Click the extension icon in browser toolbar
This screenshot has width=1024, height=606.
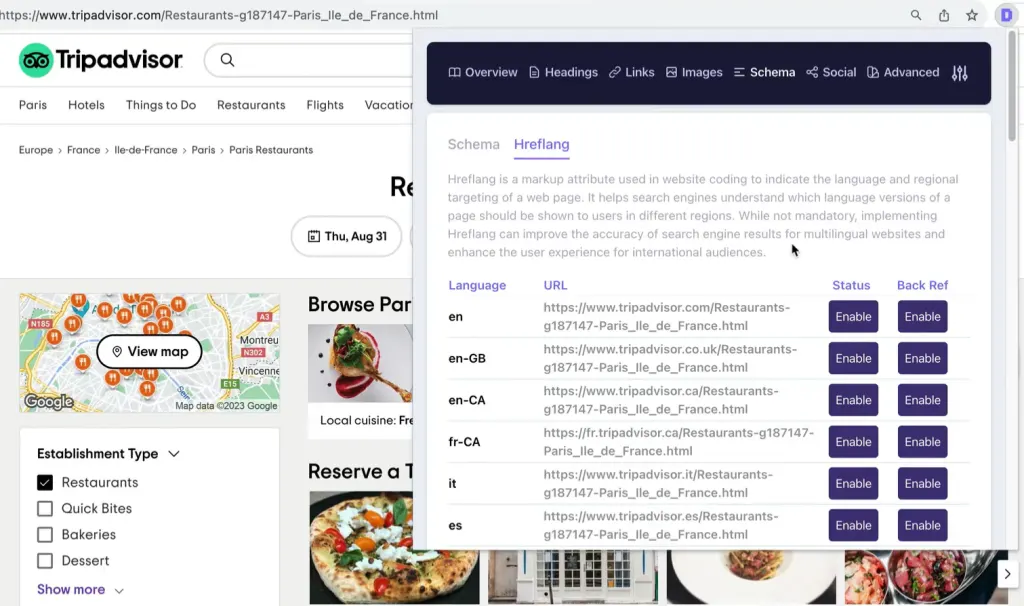pos(1006,15)
